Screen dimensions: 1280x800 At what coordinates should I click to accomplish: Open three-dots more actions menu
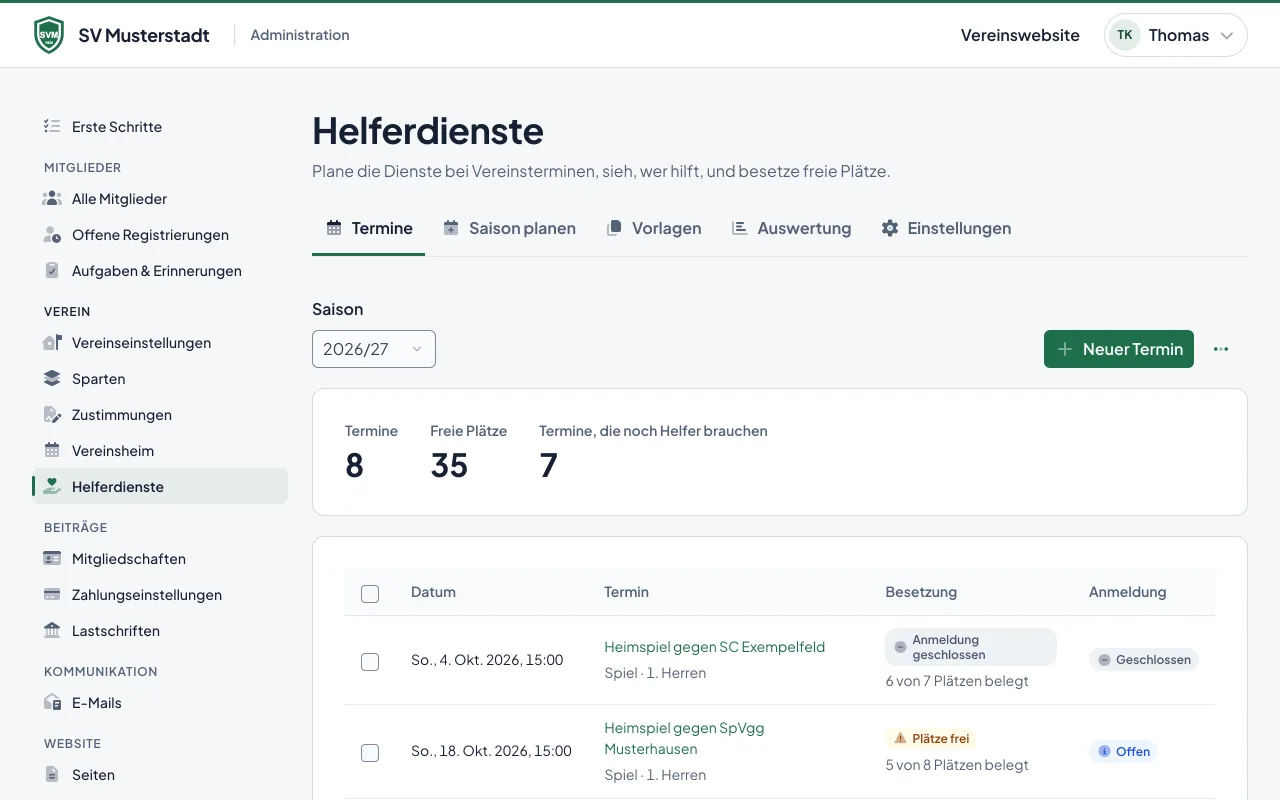[1221, 349]
